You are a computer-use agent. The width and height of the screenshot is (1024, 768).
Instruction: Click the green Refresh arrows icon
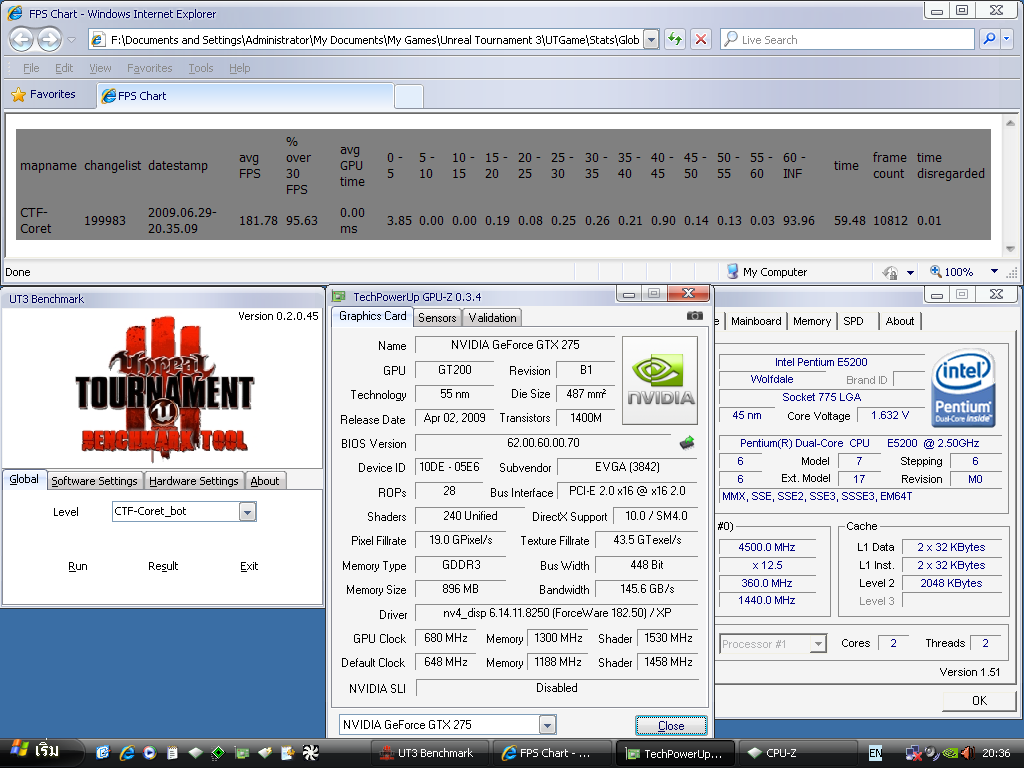click(x=675, y=40)
